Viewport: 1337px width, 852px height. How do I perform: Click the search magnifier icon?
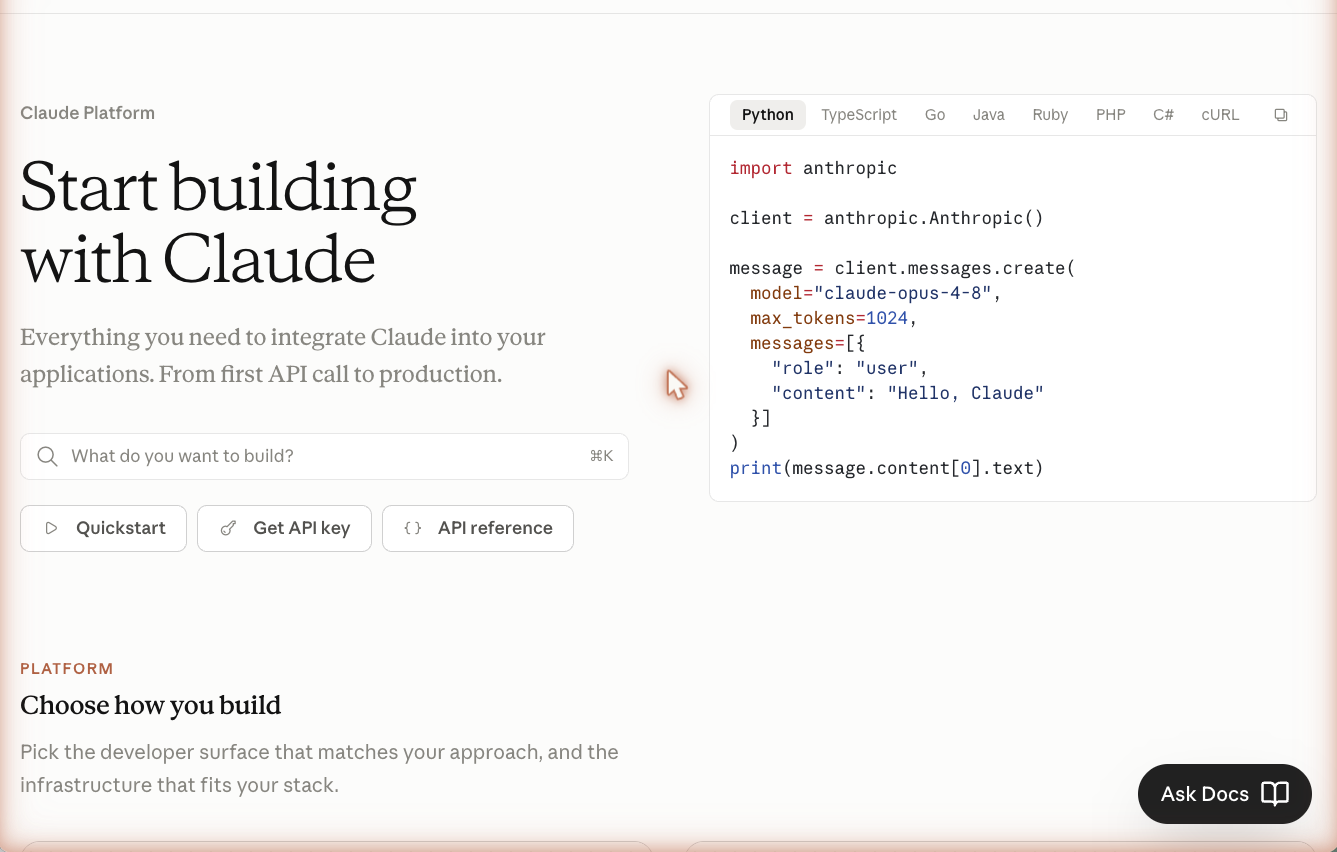pyautogui.click(x=47, y=456)
